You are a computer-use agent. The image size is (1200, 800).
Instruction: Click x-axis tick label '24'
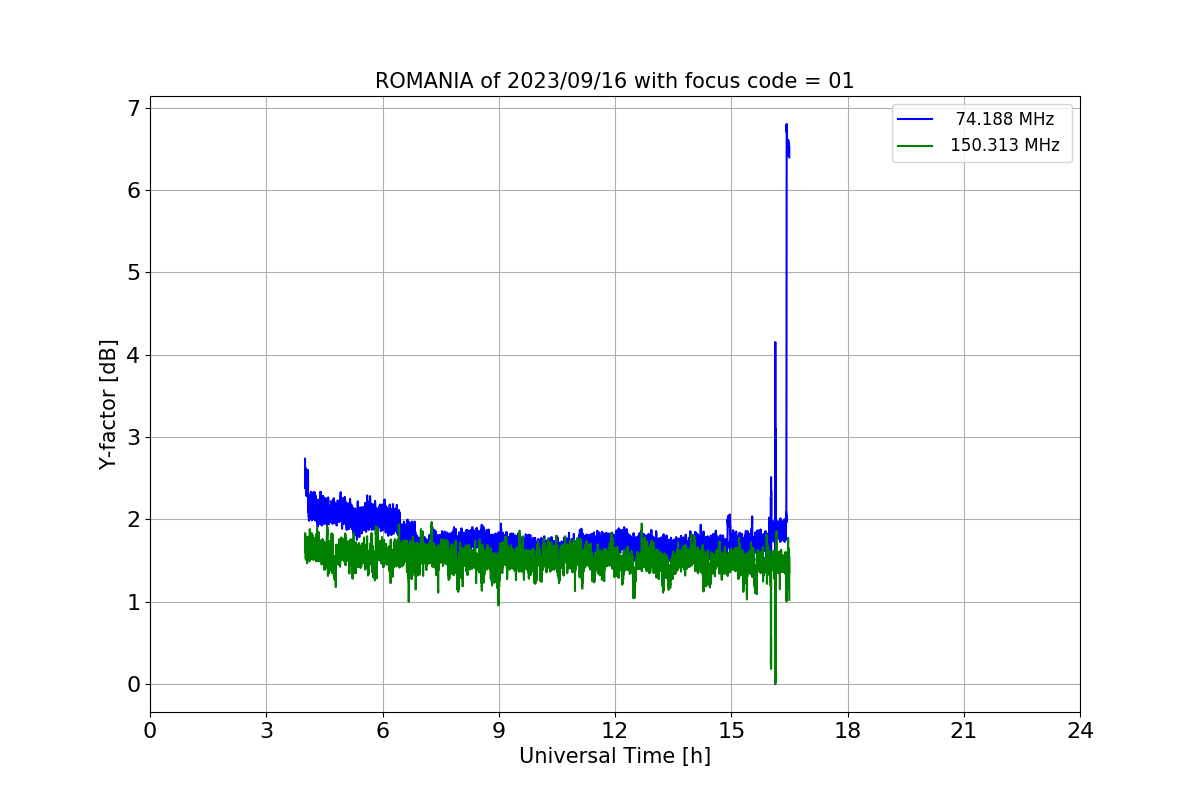(1080, 731)
